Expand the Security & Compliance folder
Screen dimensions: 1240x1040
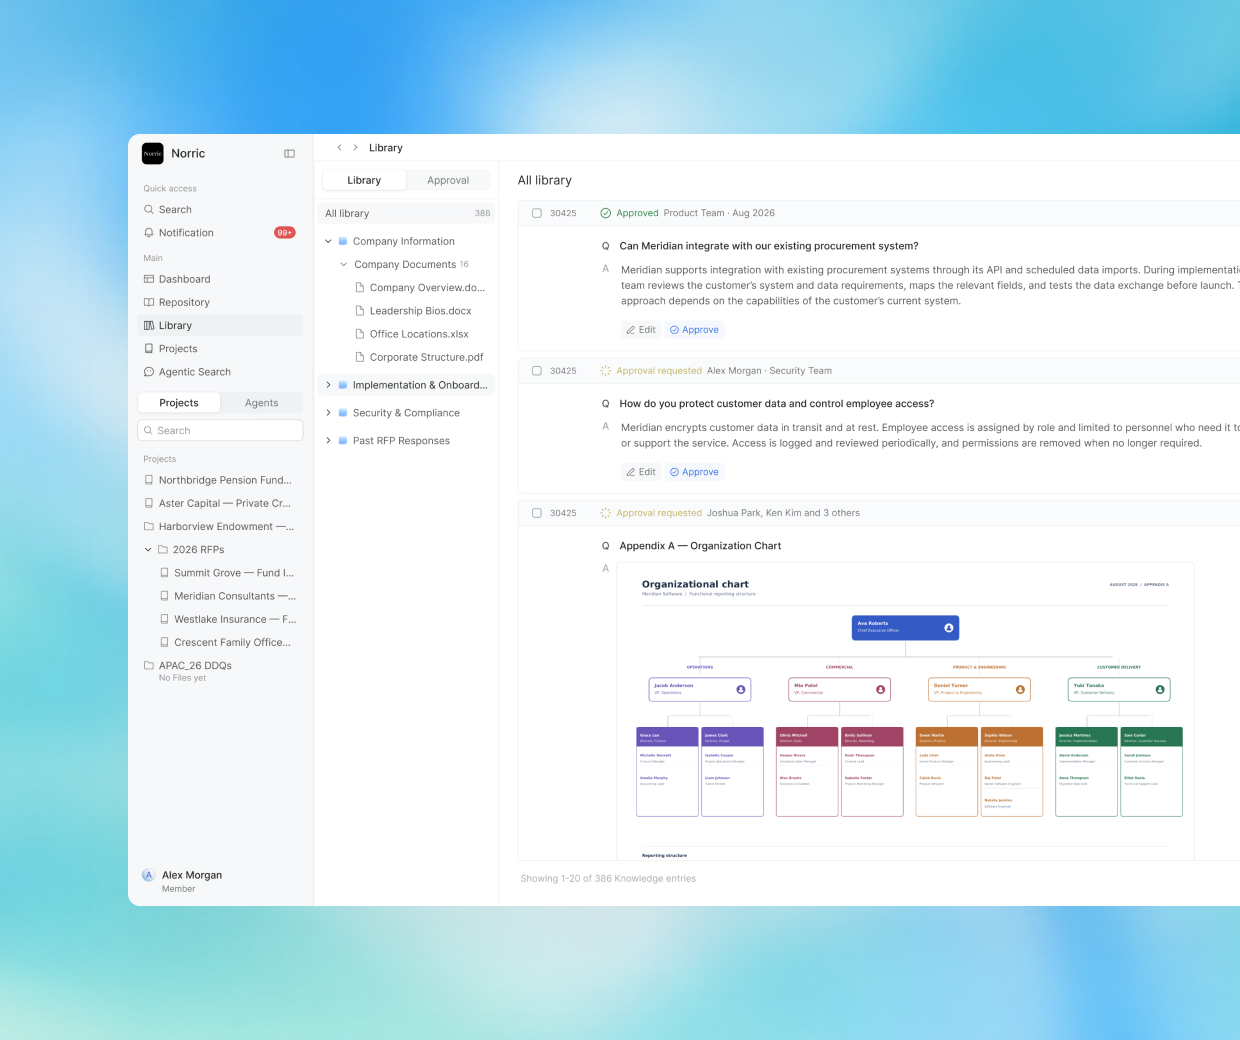tap(328, 413)
